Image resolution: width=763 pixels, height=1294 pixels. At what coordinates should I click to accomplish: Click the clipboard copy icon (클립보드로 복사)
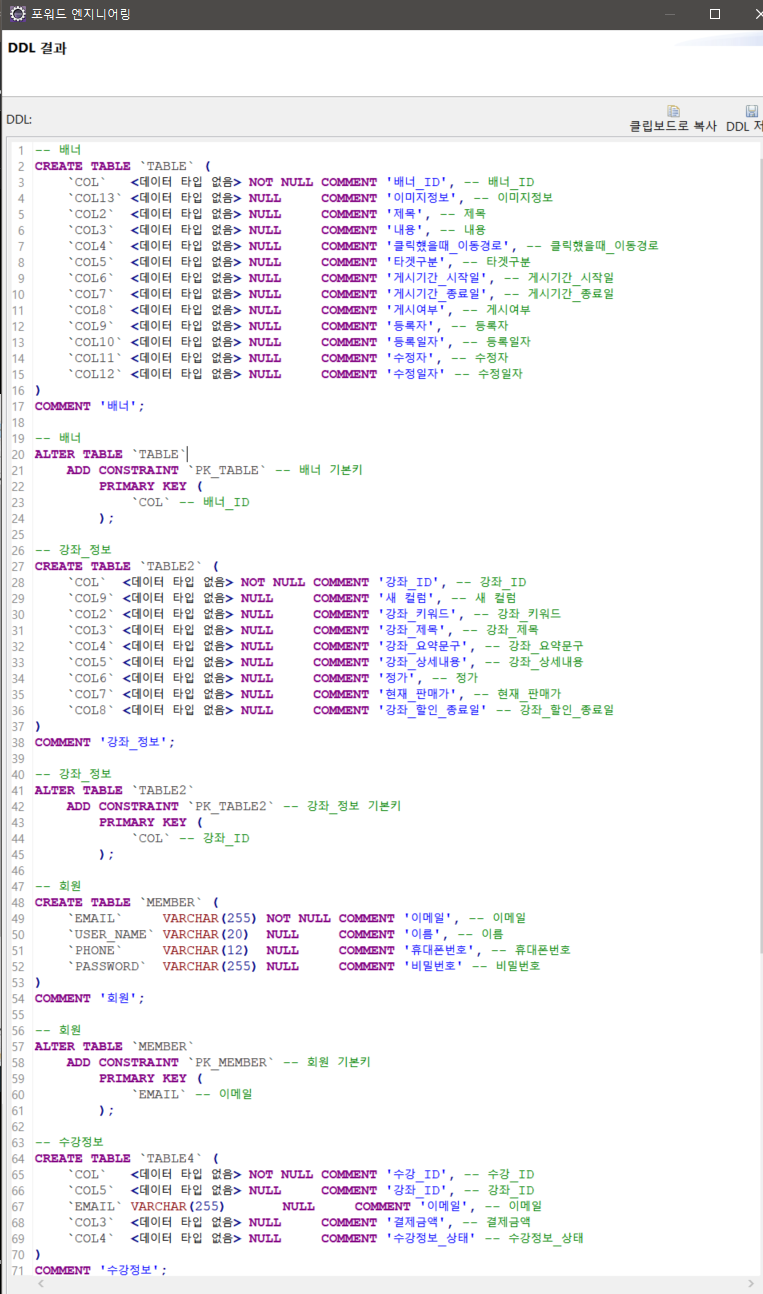(674, 111)
